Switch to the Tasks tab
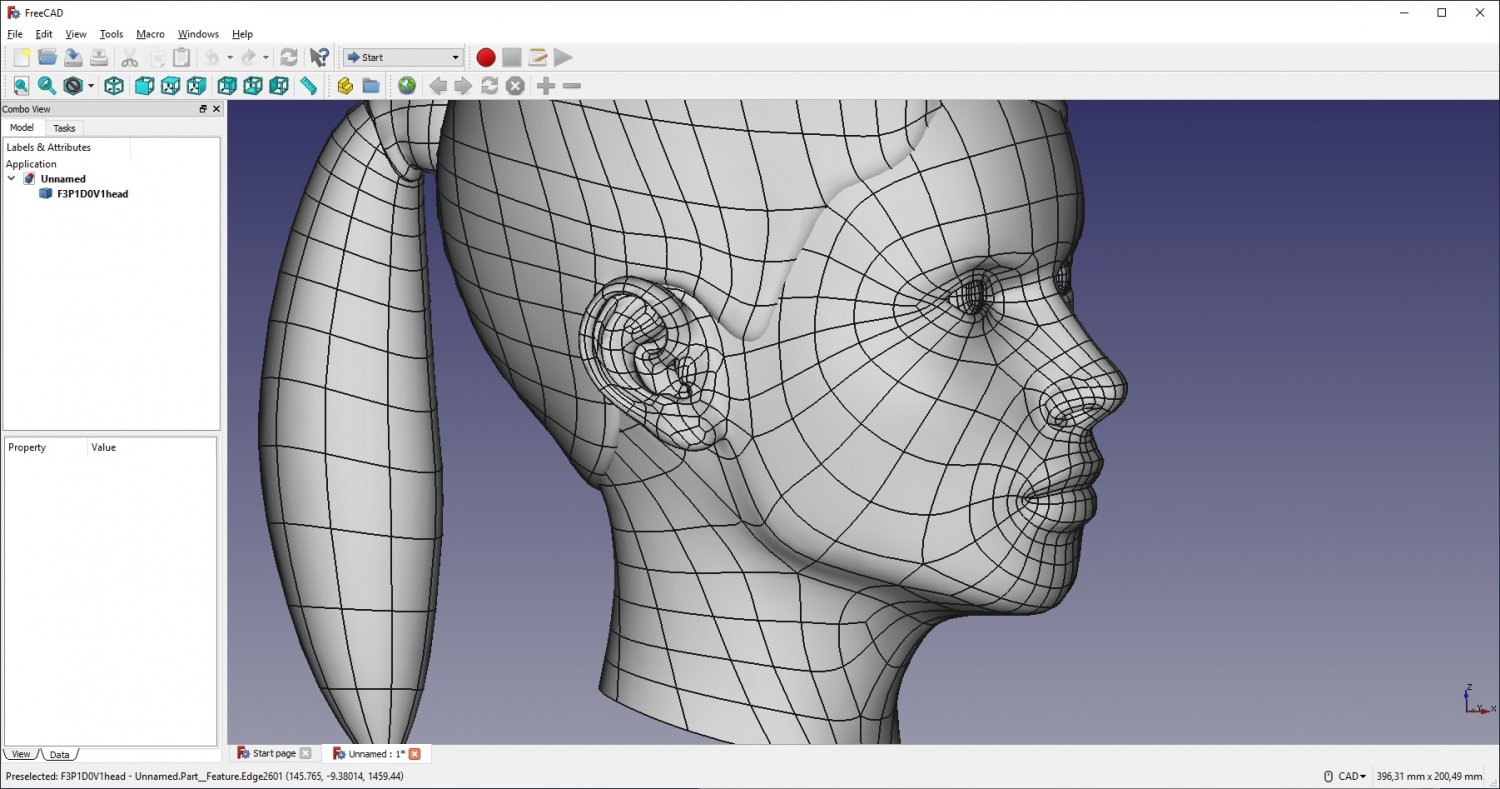The height and width of the screenshot is (789, 1500). tap(64, 128)
